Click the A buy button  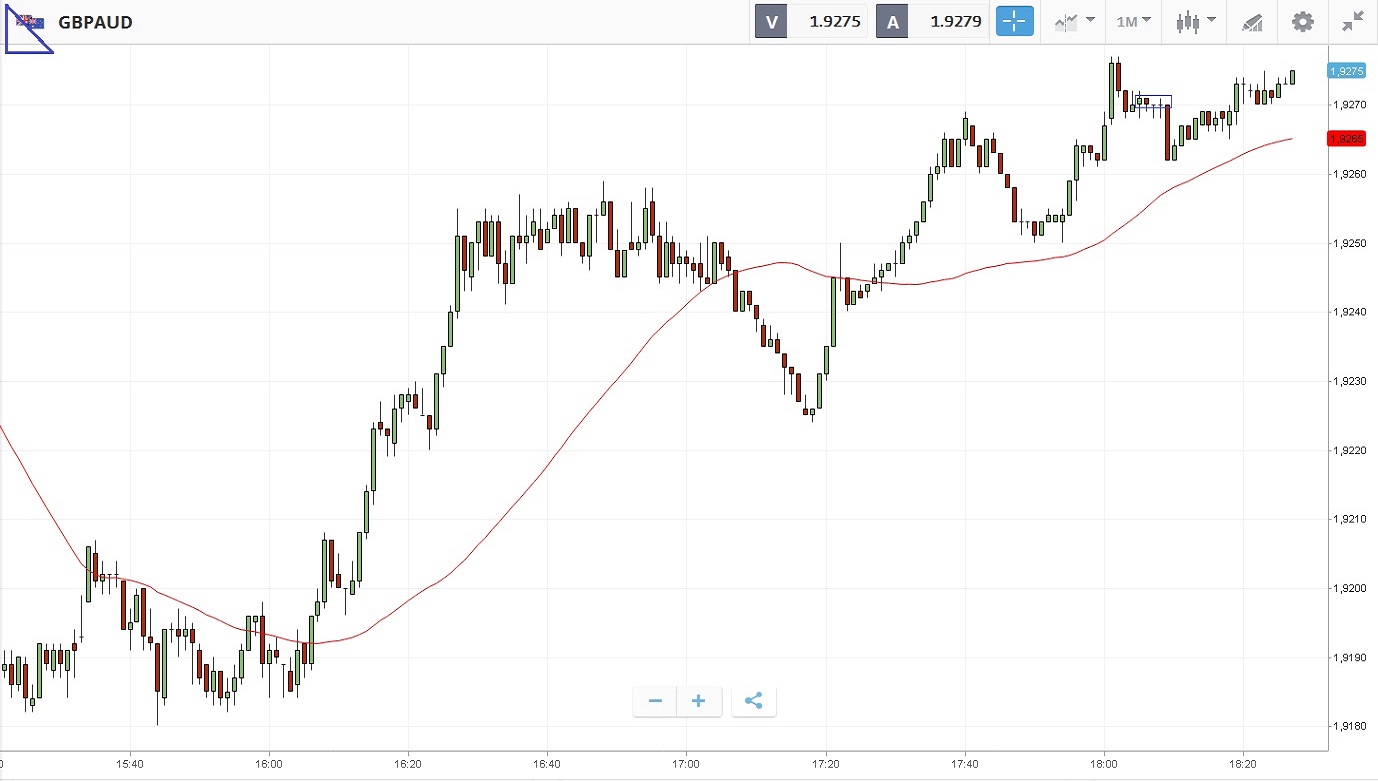[x=892, y=21]
